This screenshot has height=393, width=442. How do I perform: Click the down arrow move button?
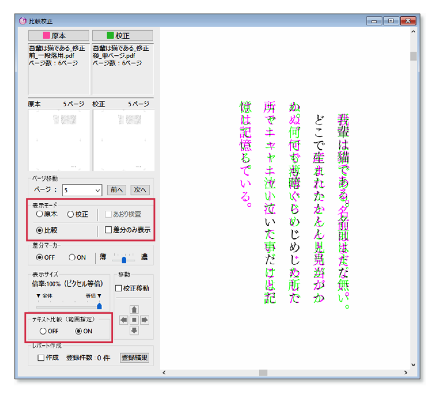pos(134,330)
